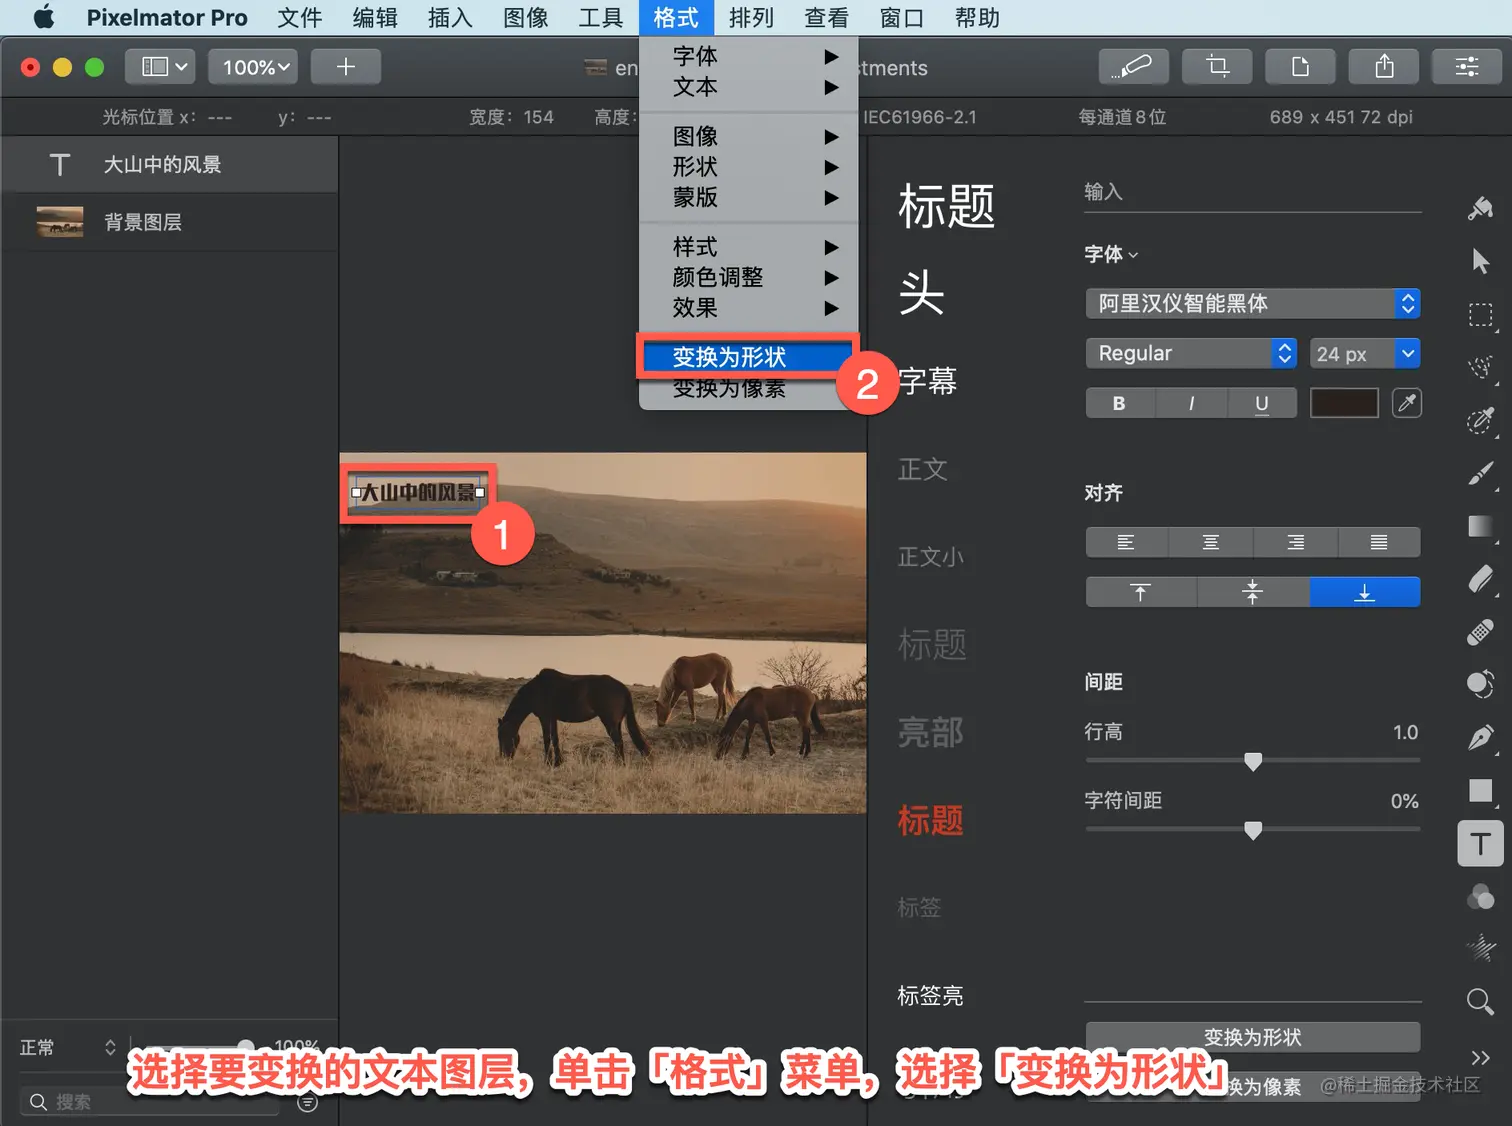Open the ML Enhance brush toolbar button

point(1132,67)
